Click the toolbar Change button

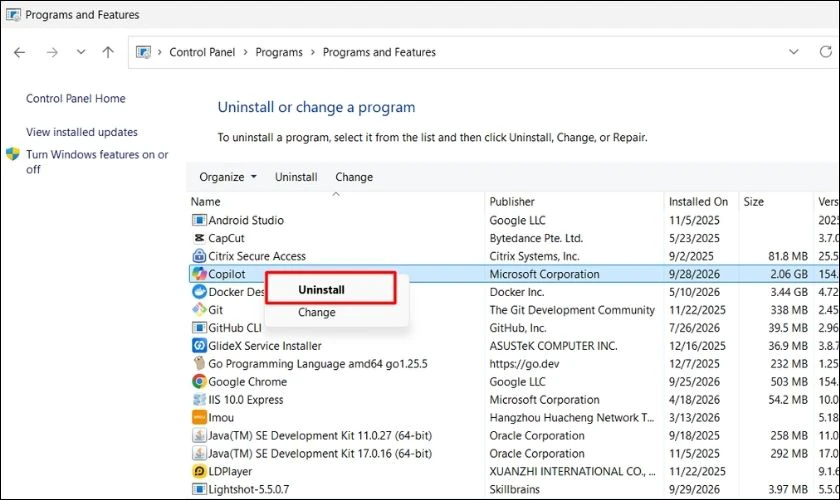point(354,177)
